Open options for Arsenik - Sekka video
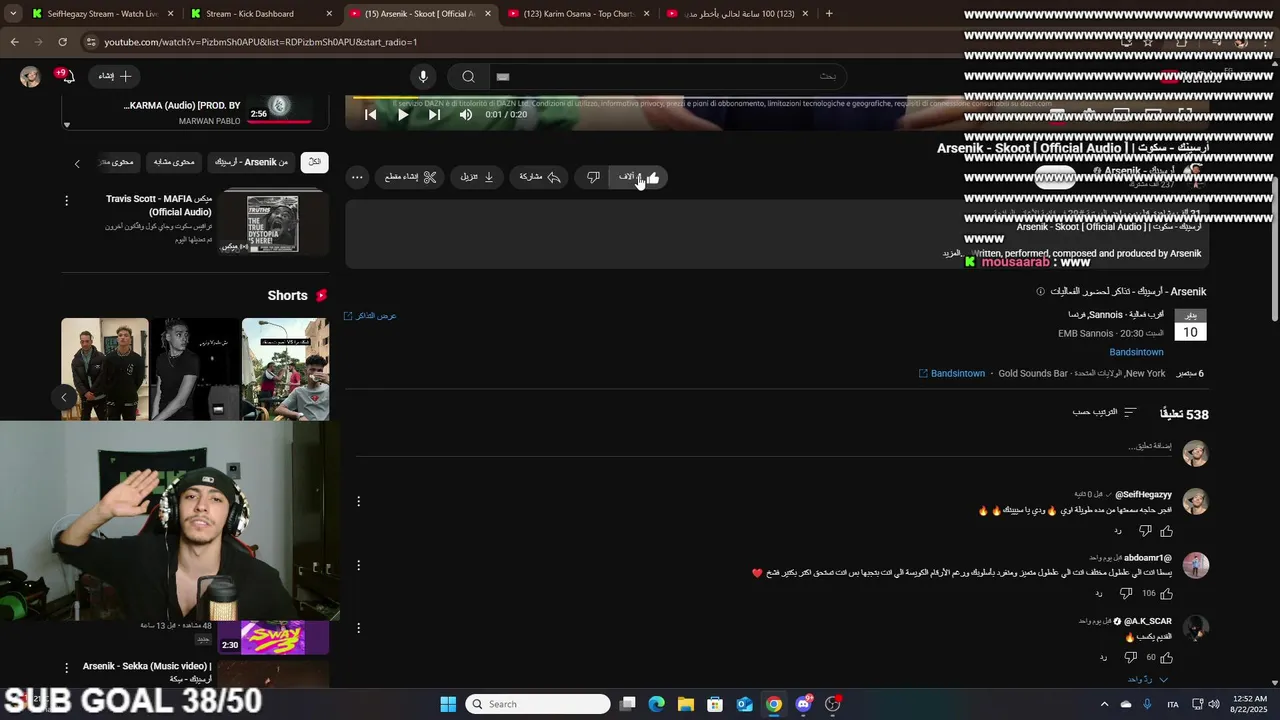 click(x=67, y=667)
